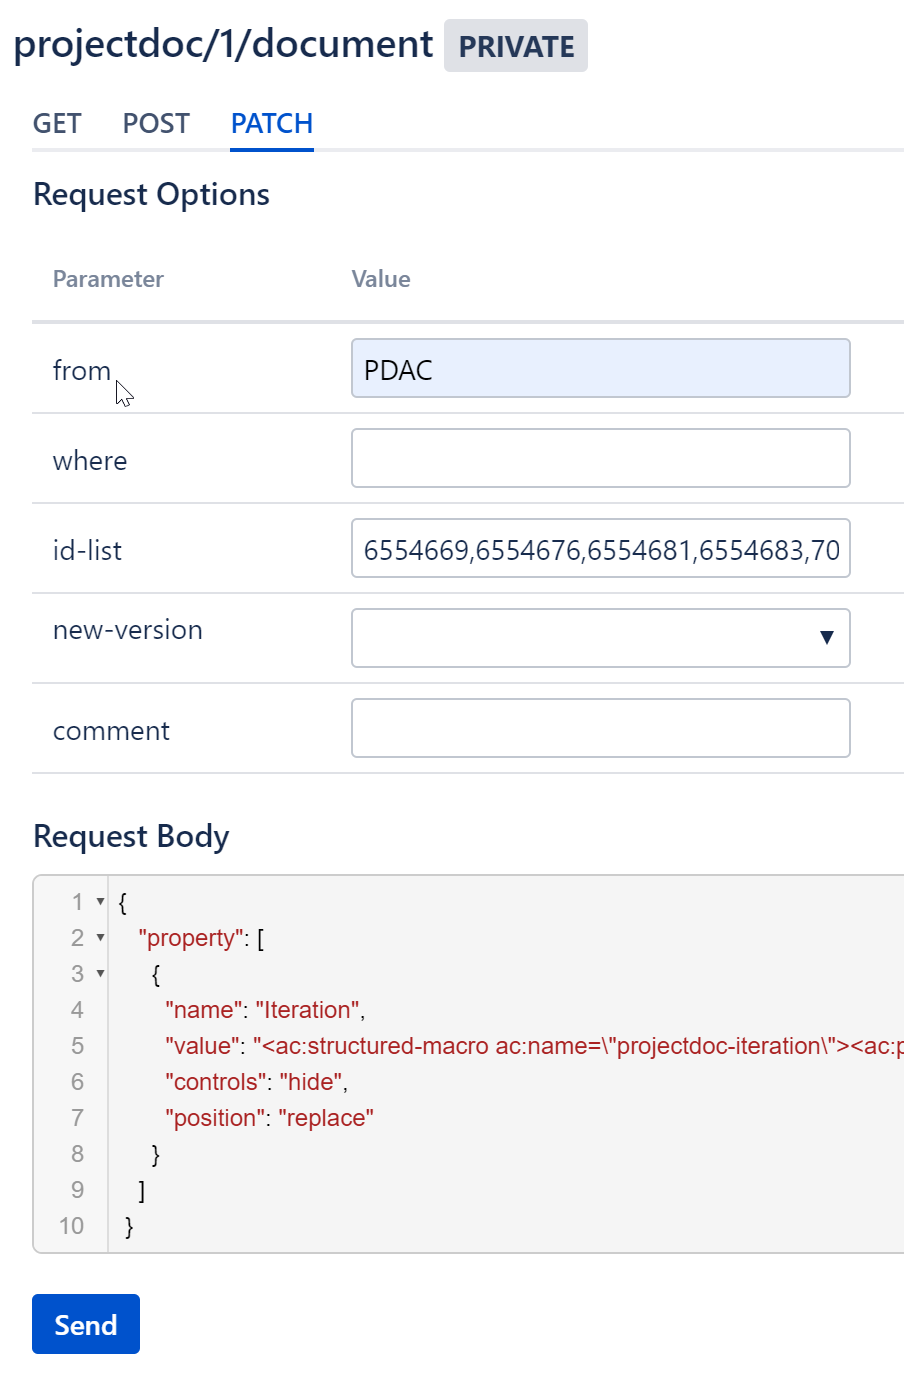
Task: Open the new-version dropdown
Action: coord(600,638)
